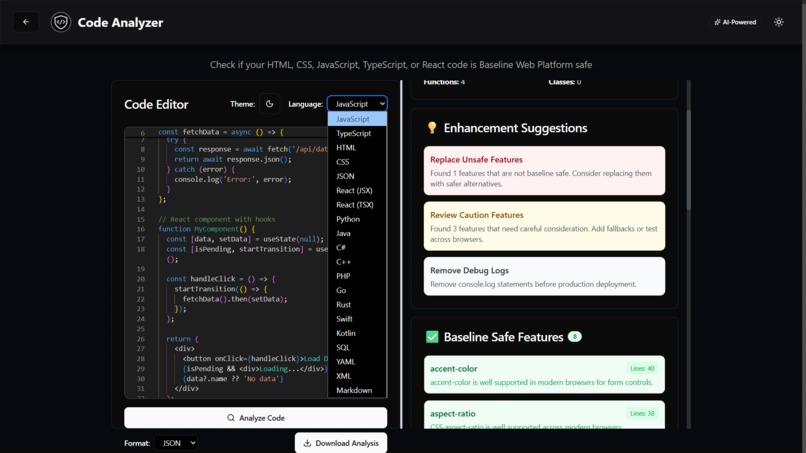Open the accent-color feature card
The image size is (806, 453).
tap(544, 375)
